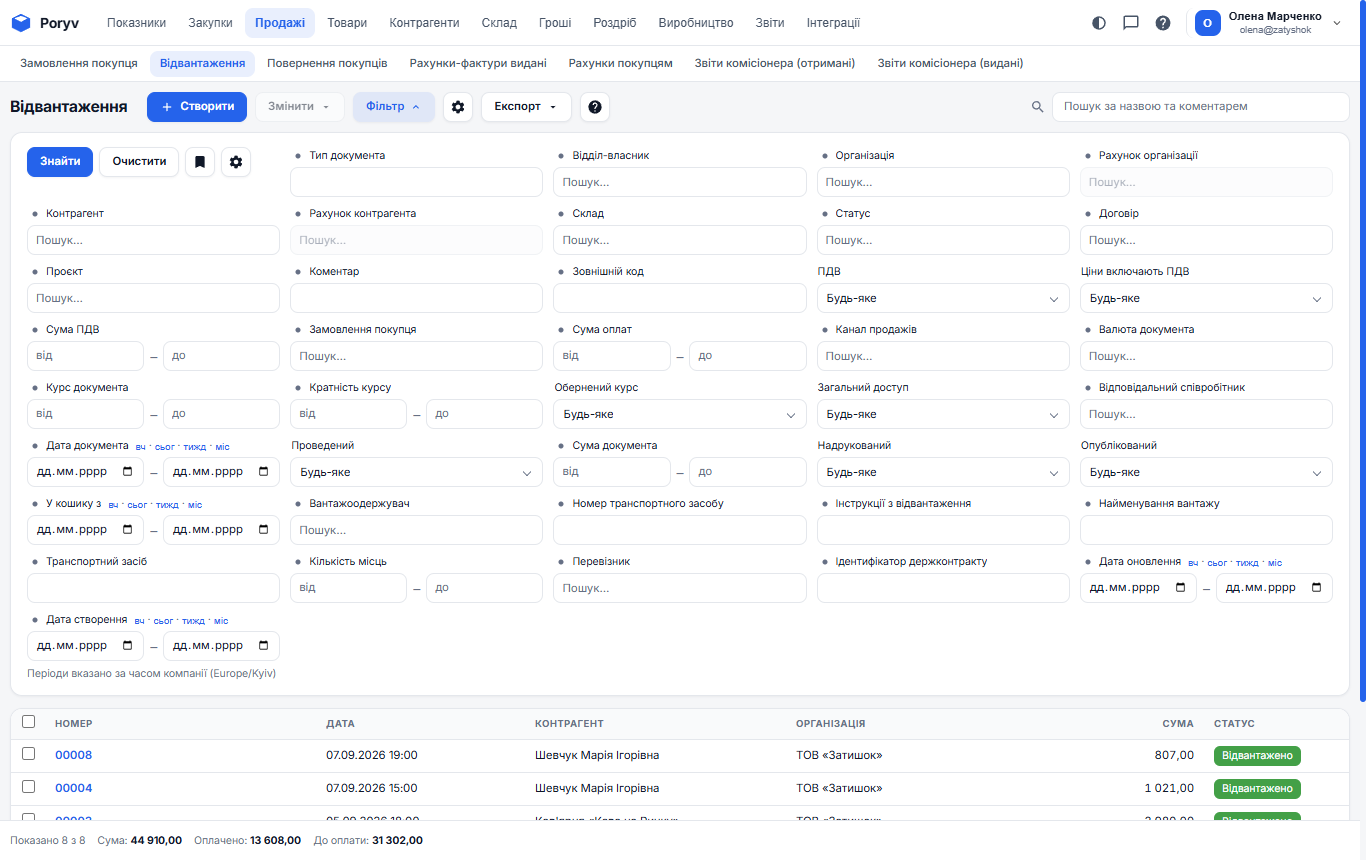Click the search magnifier icon
This screenshot has height=860, width=1366.
pyautogui.click(x=1038, y=107)
